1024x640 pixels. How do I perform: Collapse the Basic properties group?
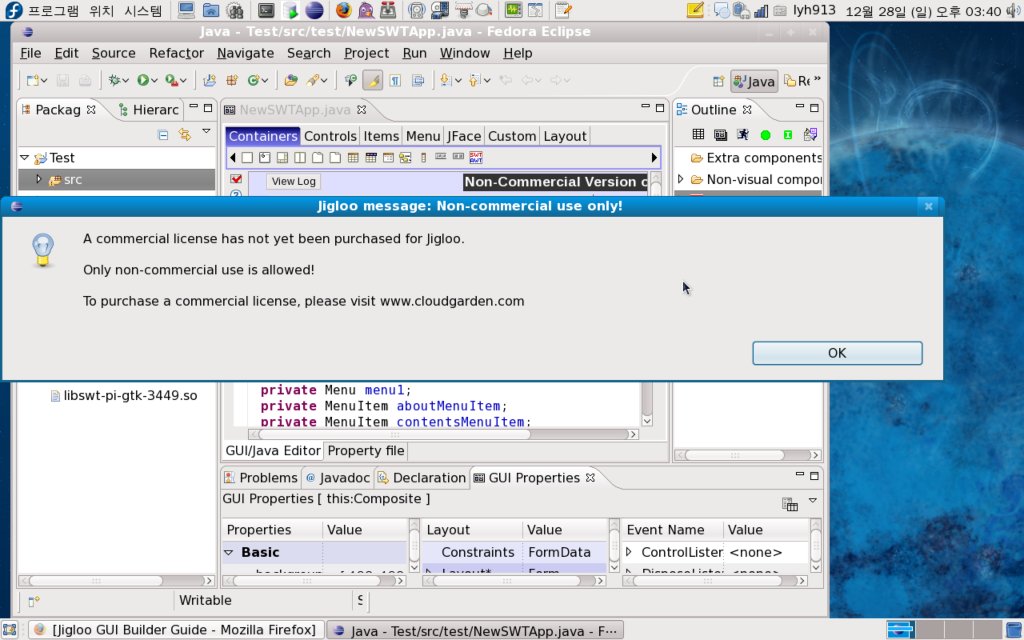[x=229, y=552]
